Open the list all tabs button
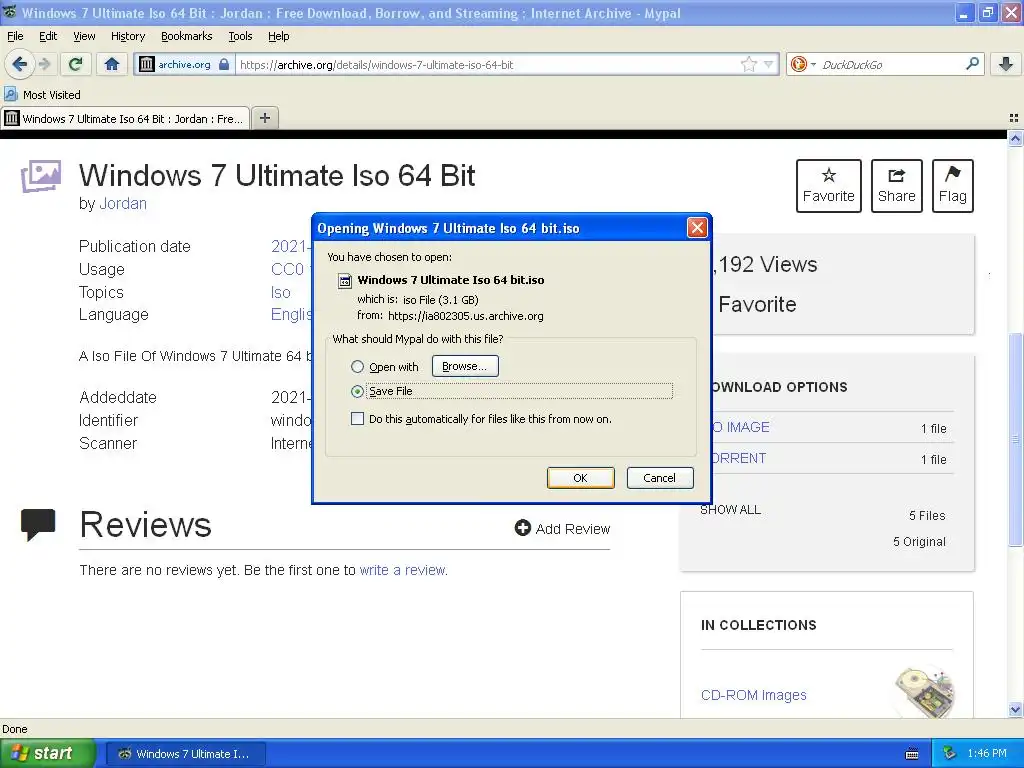This screenshot has height=768, width=1024. (1014, 118)
